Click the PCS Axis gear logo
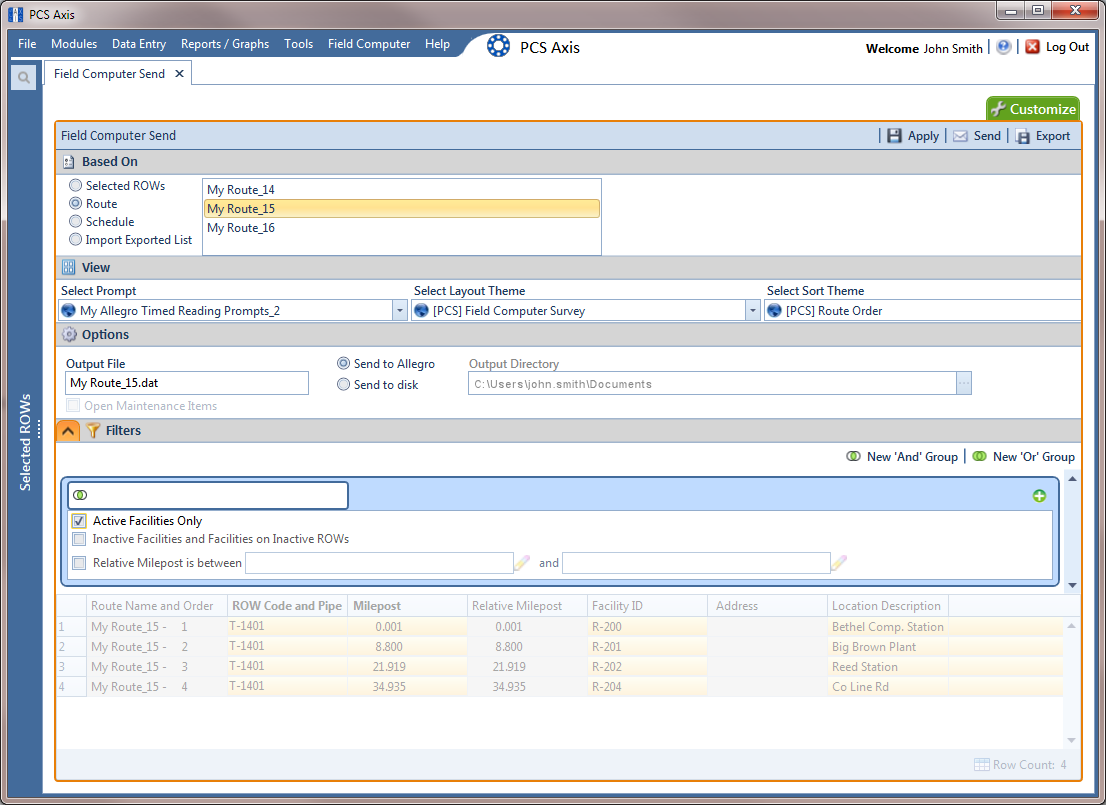 [498, 46]
